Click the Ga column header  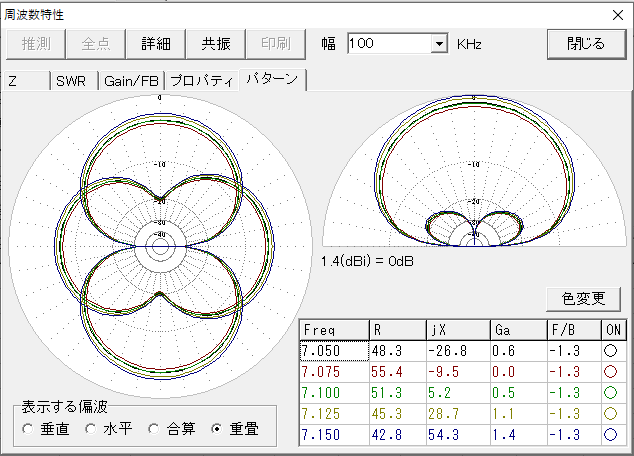519,330
